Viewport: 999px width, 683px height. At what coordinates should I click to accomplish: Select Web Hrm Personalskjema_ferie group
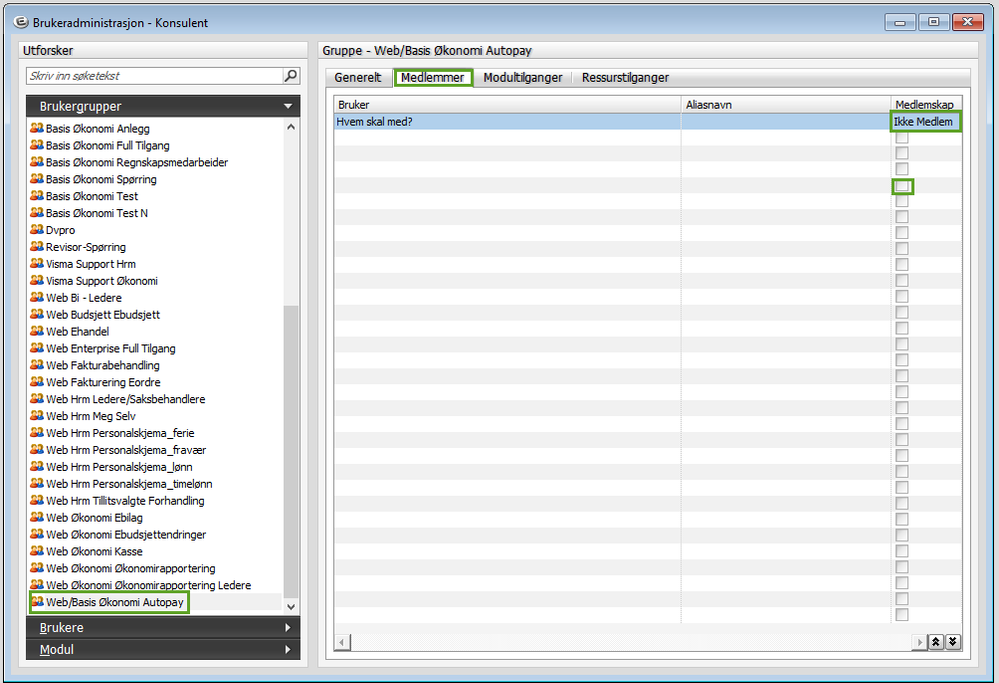point(120,433)
